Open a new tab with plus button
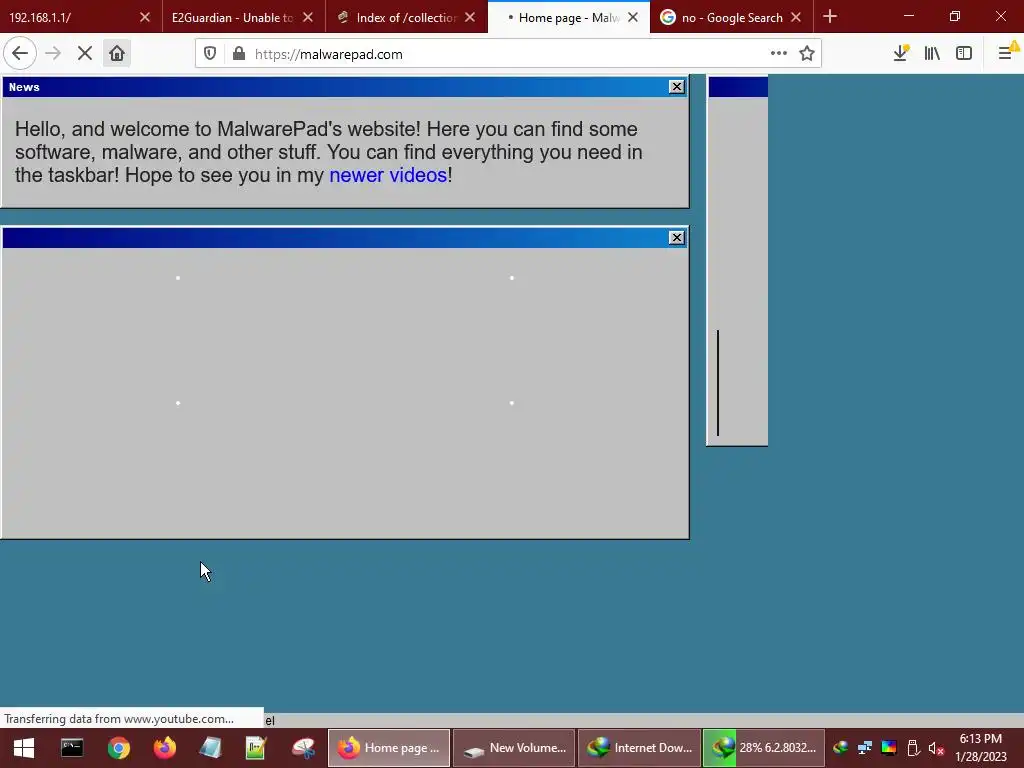Screen dimensions: 1024x768 830,16
